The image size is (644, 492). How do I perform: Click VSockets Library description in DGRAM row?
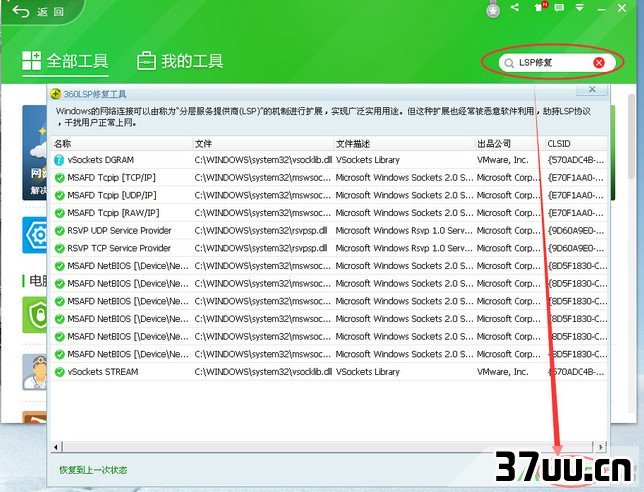[x=368, y=160]
